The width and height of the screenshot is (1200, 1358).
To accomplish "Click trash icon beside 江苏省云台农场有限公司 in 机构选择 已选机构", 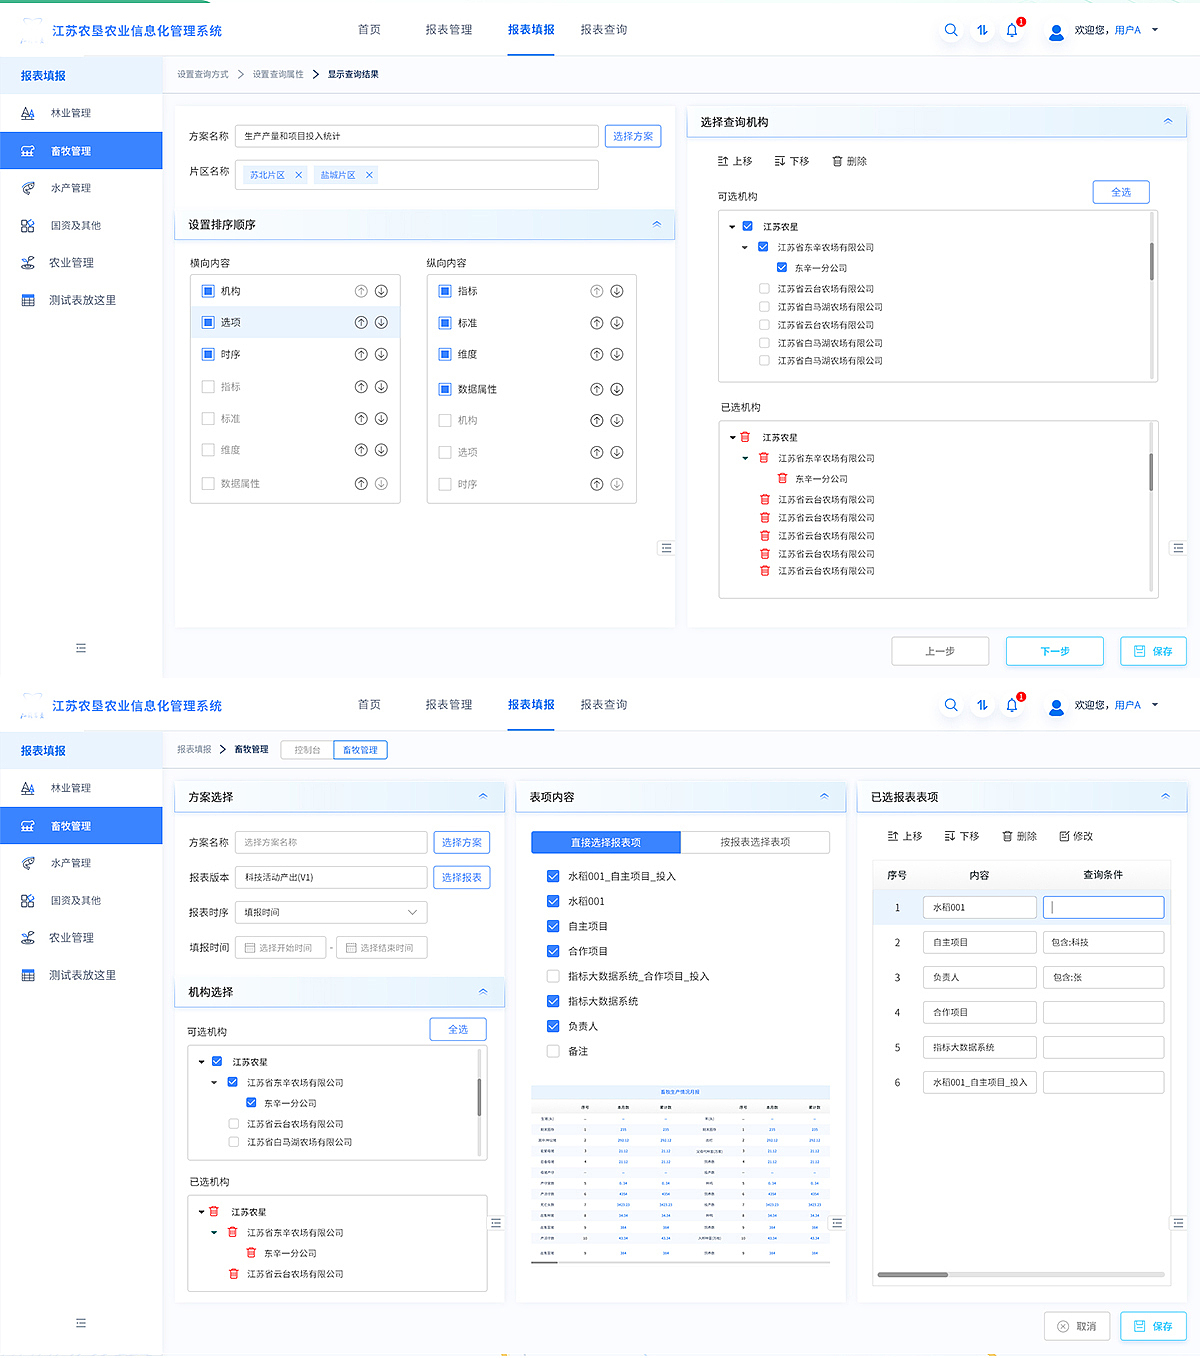I will [x=233, y=1274].
